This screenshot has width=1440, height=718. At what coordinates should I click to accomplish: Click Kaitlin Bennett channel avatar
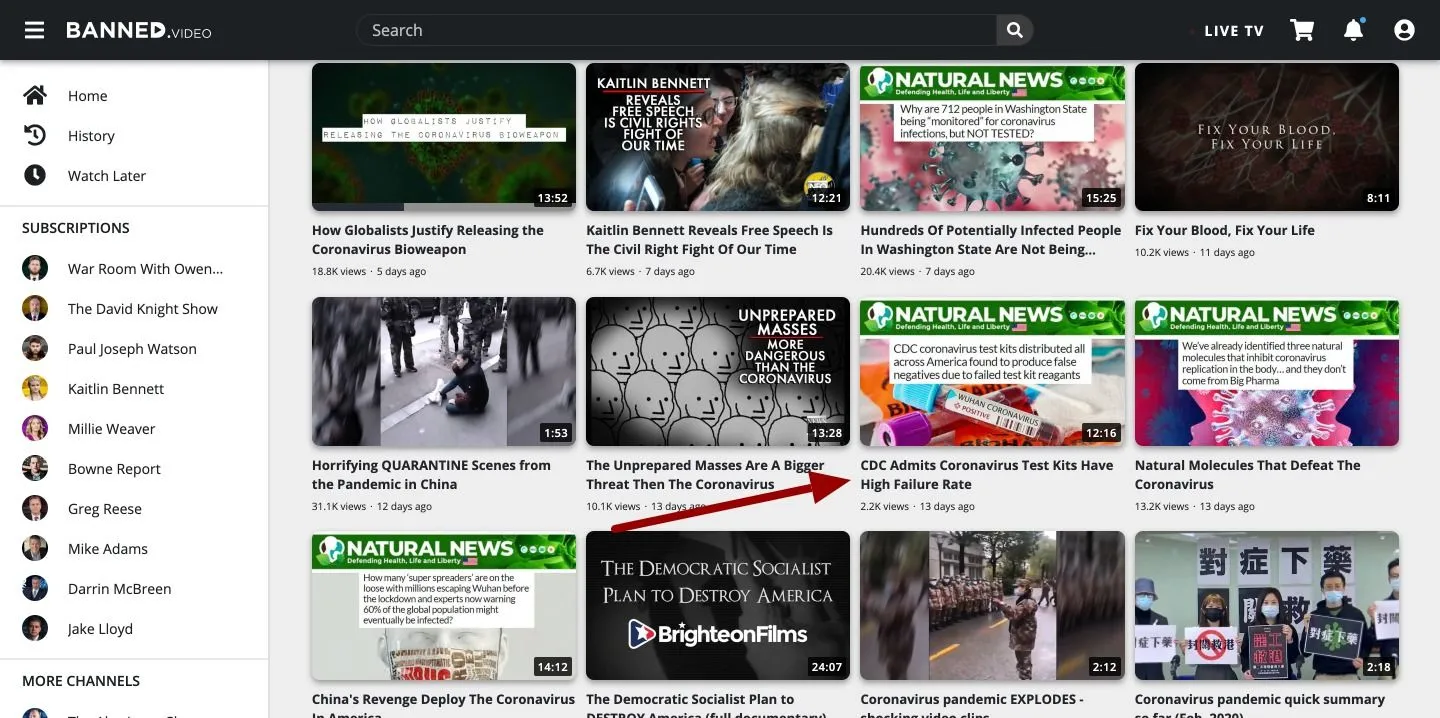(35, 388)
